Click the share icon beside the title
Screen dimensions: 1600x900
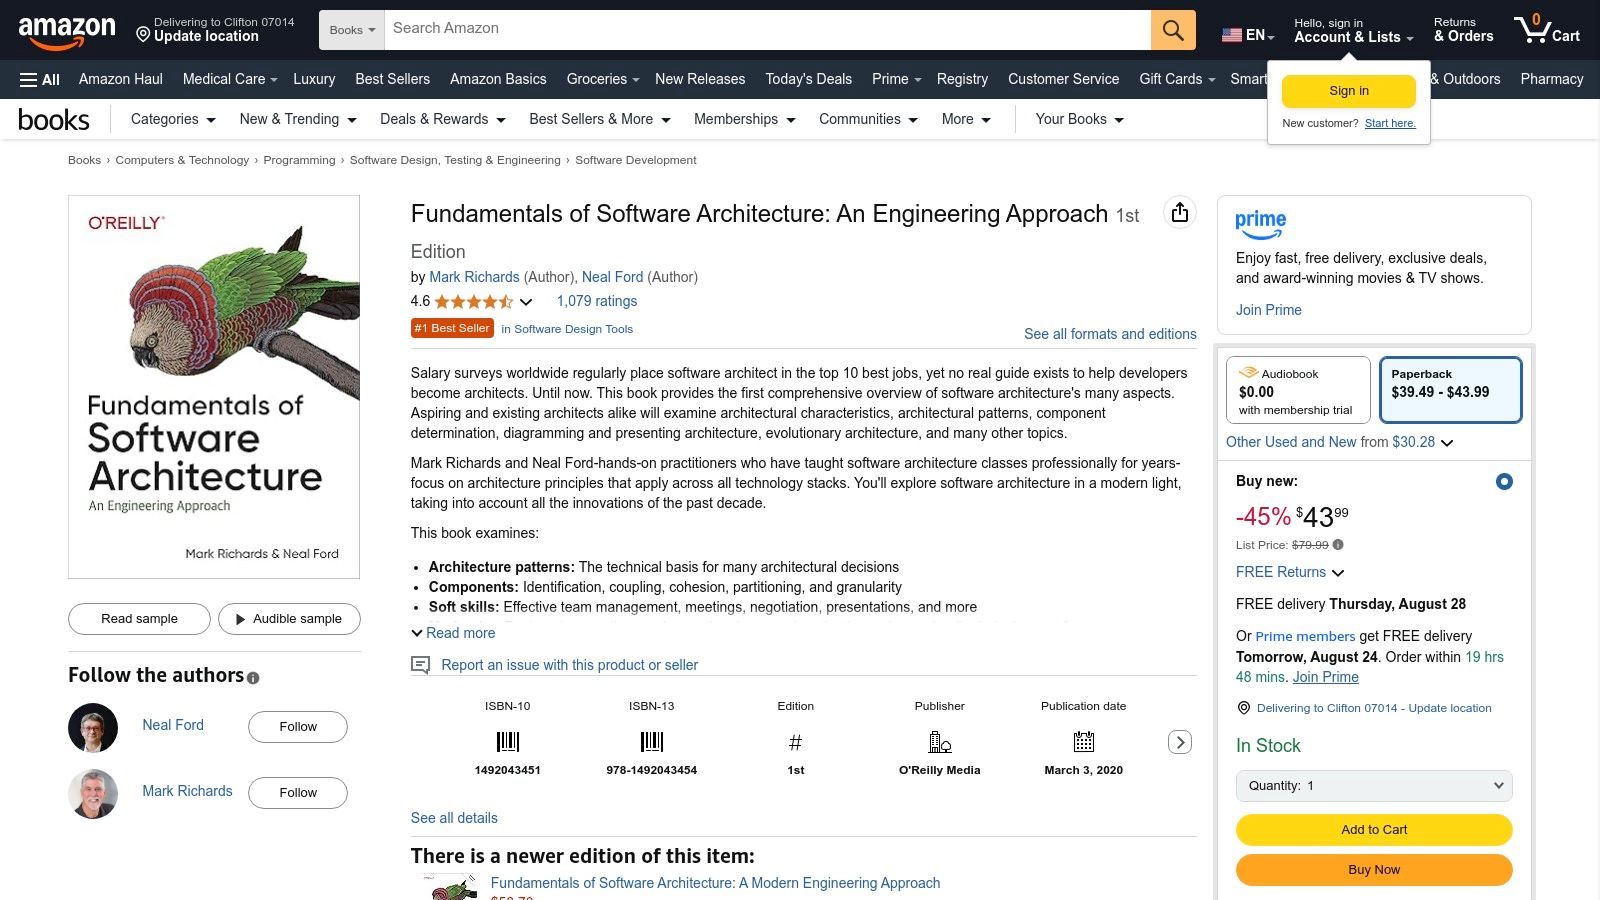tap(1180, 212)
